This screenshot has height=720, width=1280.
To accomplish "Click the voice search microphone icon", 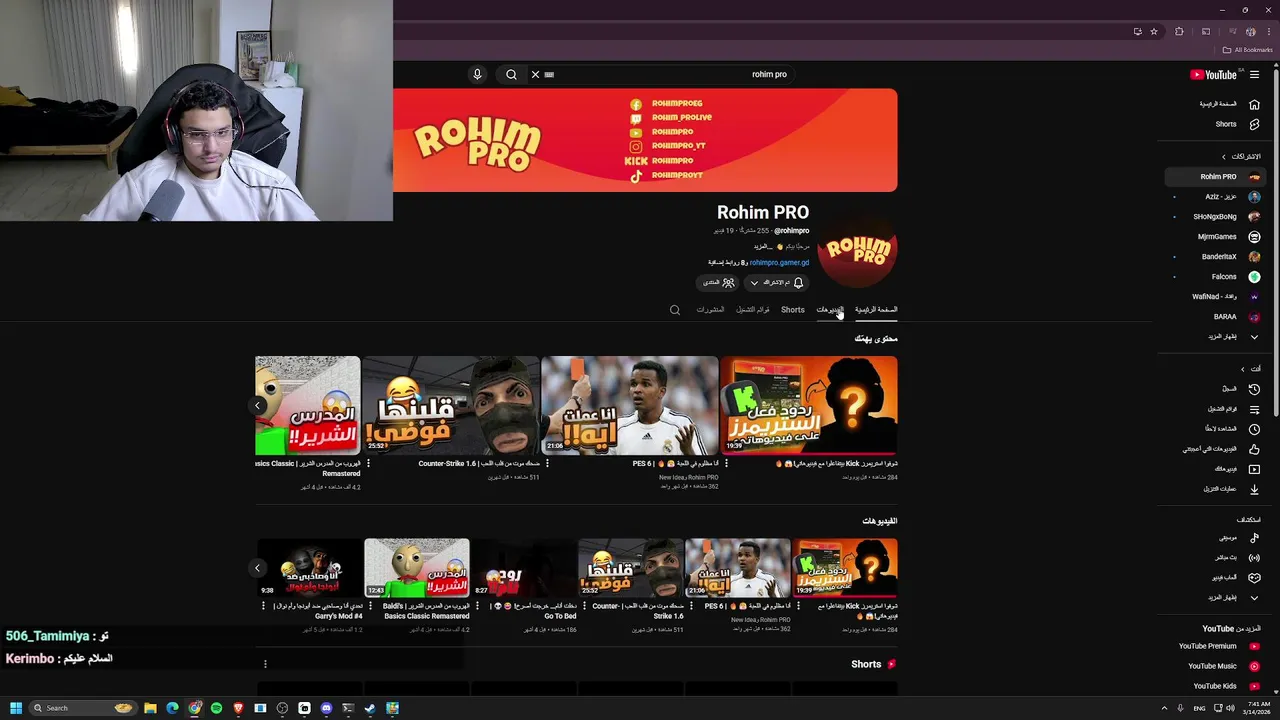I will tap(477, 74).
